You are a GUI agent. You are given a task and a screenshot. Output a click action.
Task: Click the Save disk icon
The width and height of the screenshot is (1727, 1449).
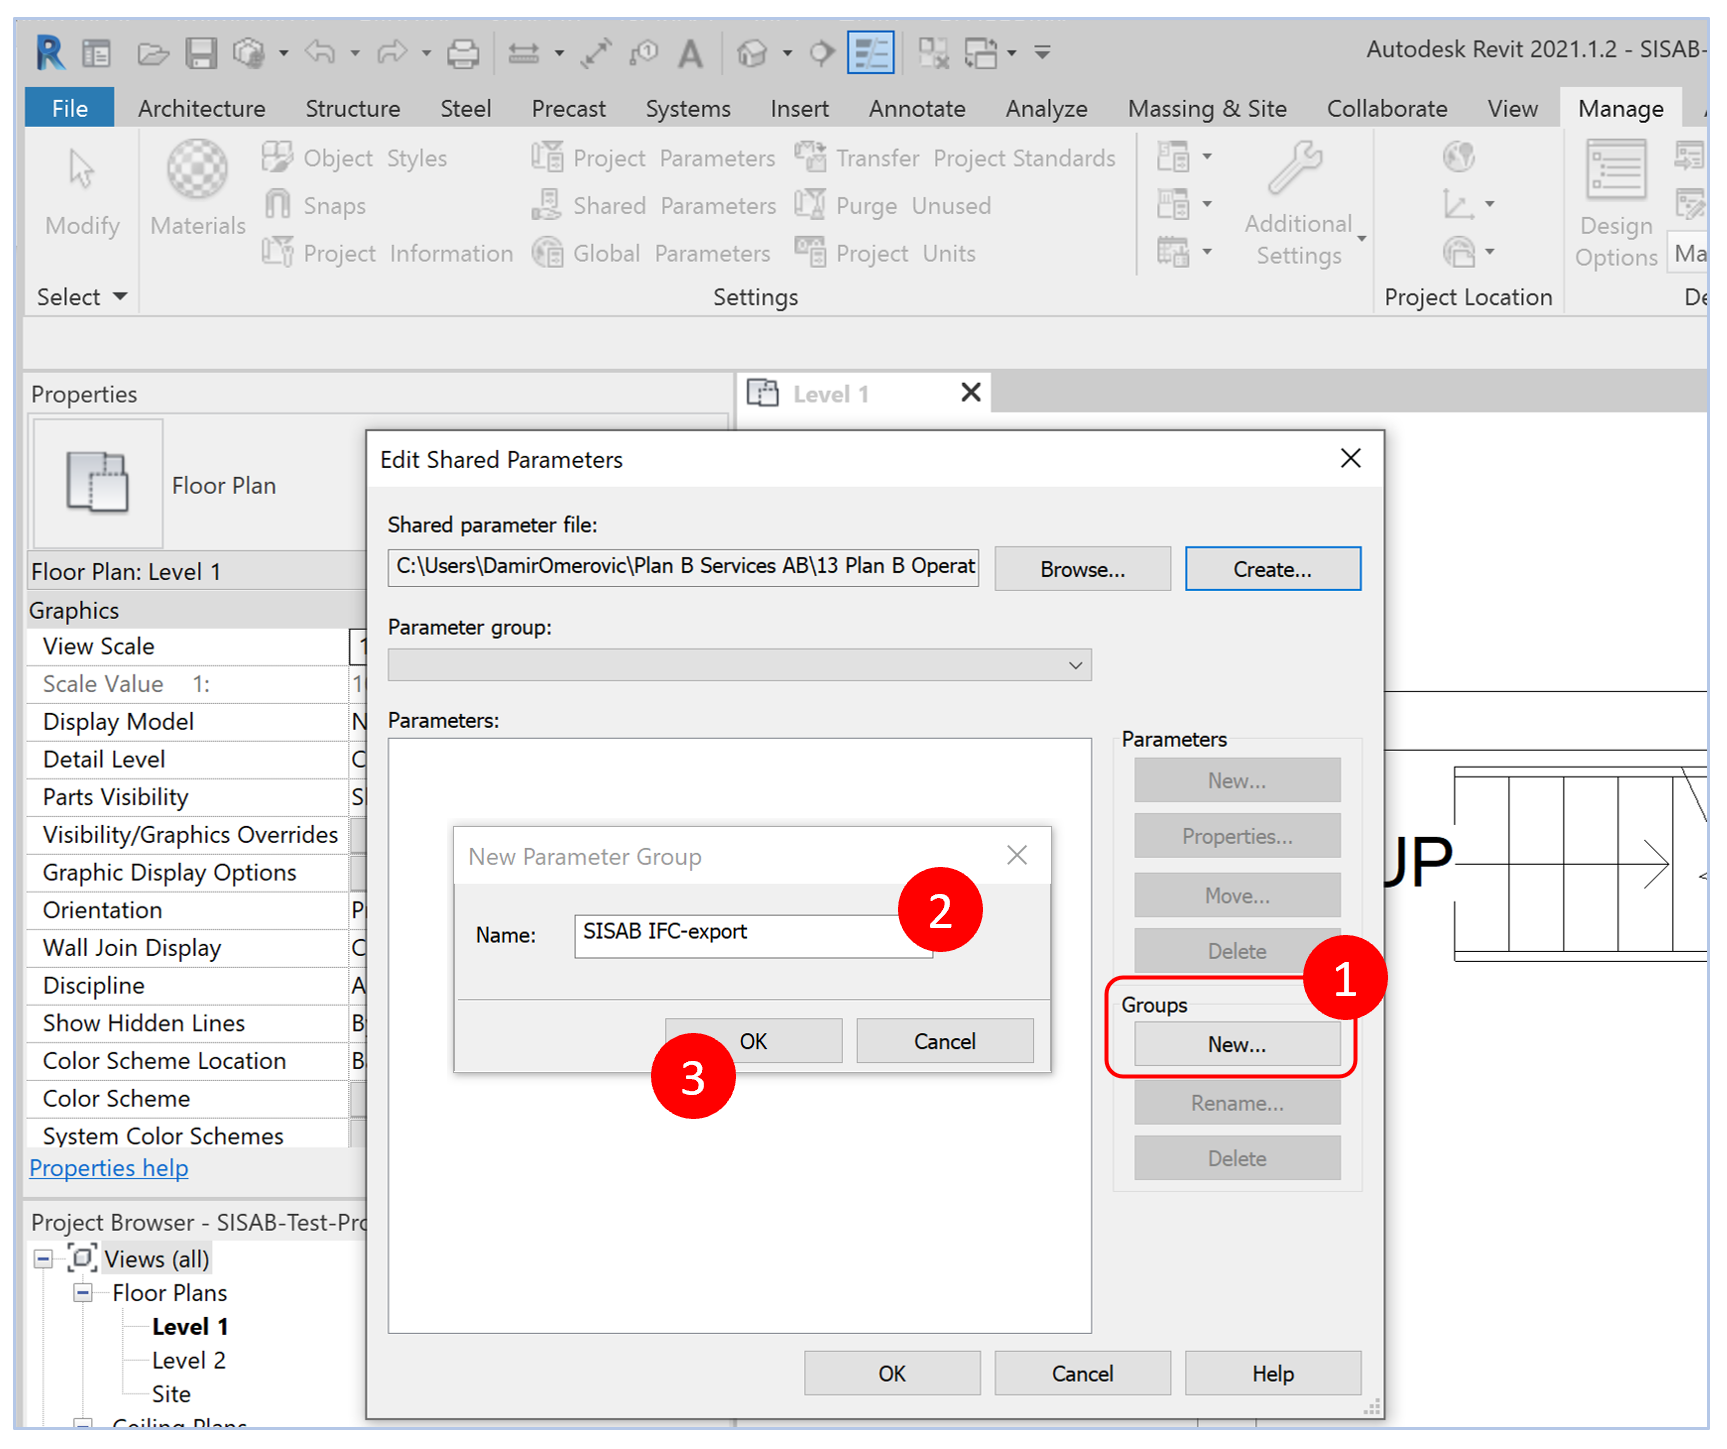pos(201,53)
